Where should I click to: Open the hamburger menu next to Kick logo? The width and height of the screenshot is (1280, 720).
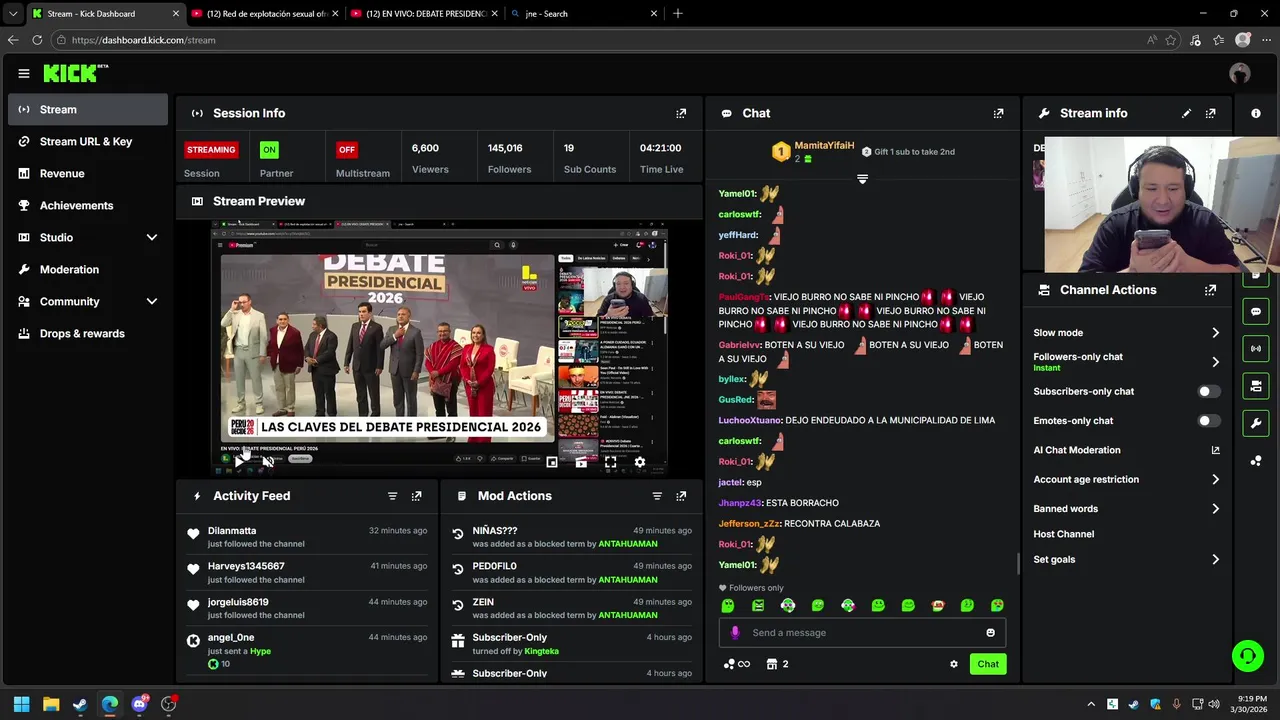tap(23, 73)
